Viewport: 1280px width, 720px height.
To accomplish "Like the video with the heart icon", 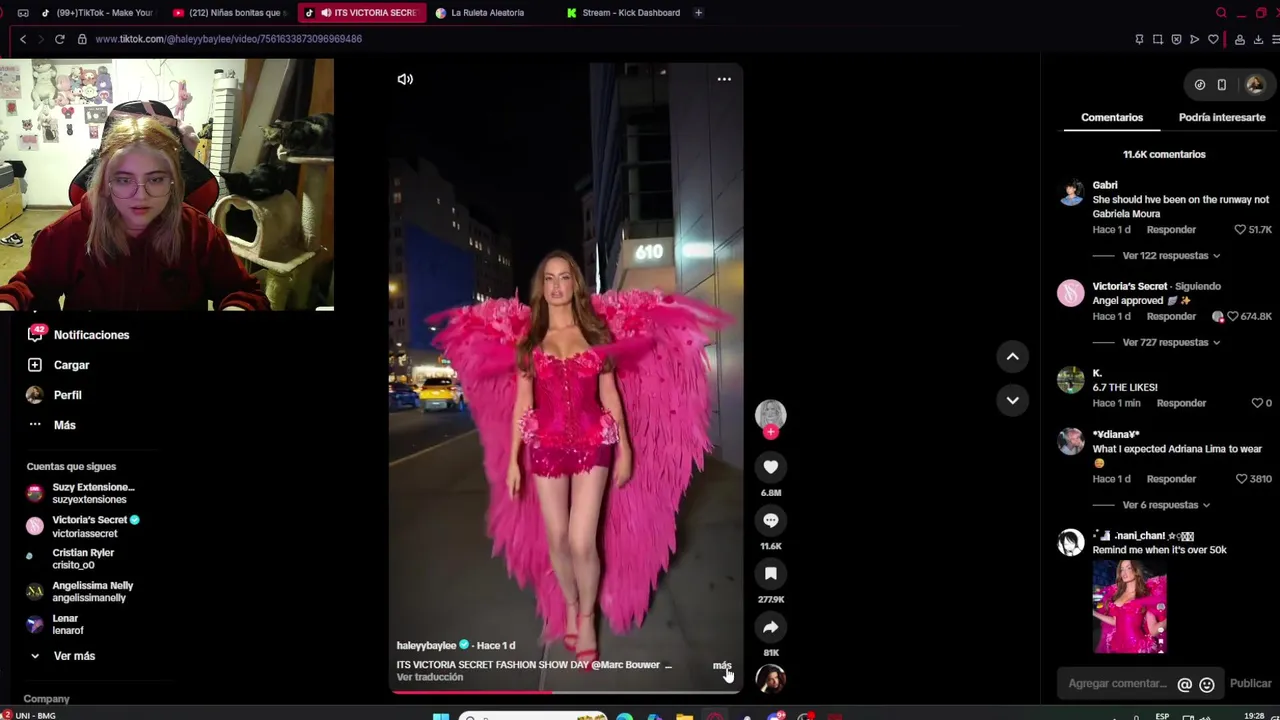I will [x=770, y=467].
